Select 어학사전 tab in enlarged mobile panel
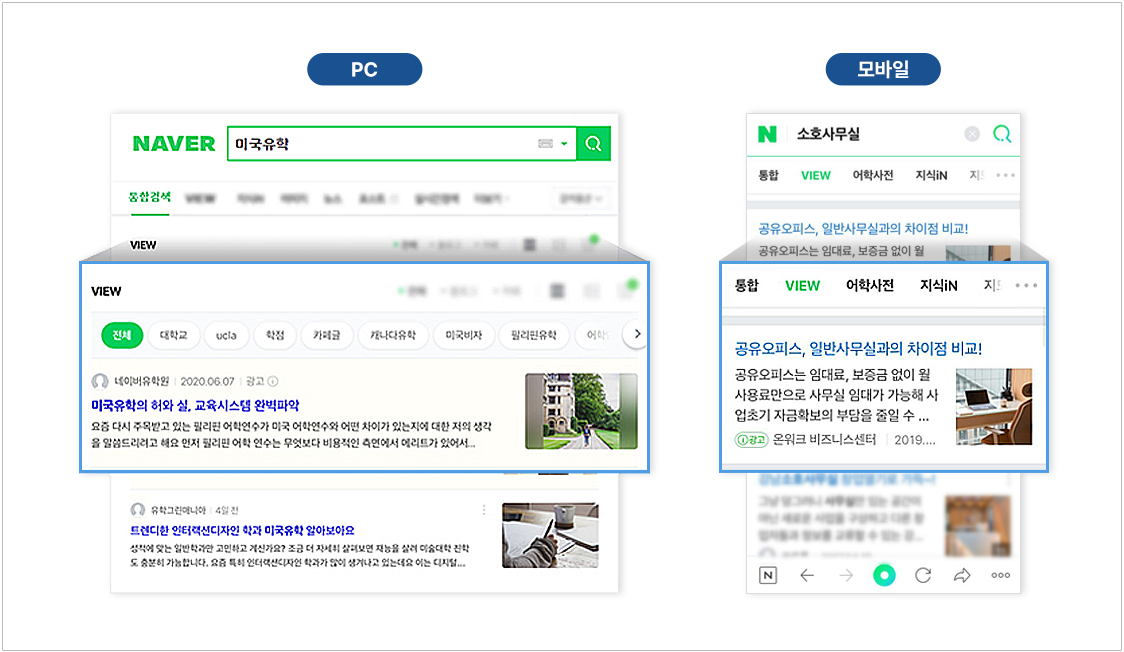The width and height of the screenshot is (1124, 652). click(870, 285)
